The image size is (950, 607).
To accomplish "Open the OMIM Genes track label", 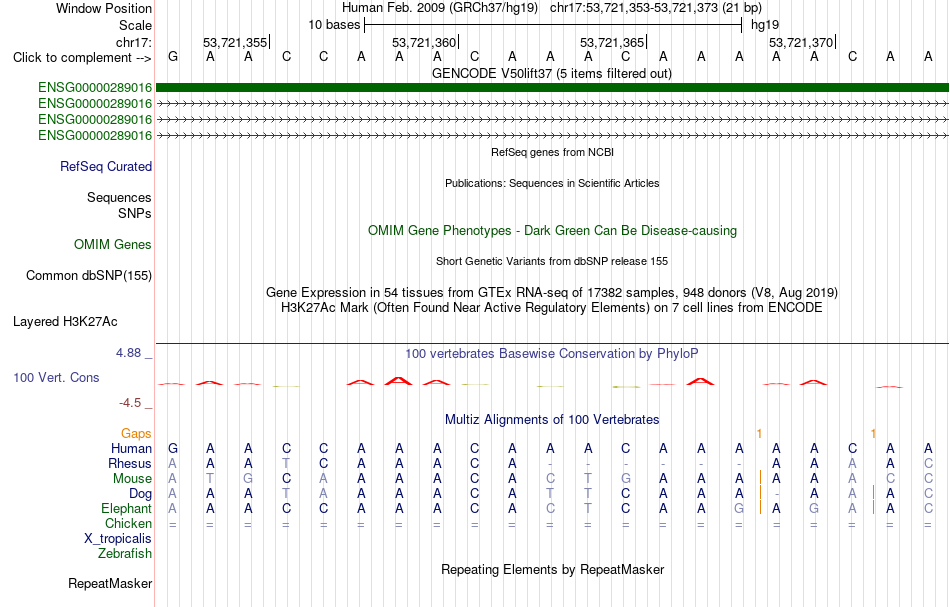I will 113,244.
